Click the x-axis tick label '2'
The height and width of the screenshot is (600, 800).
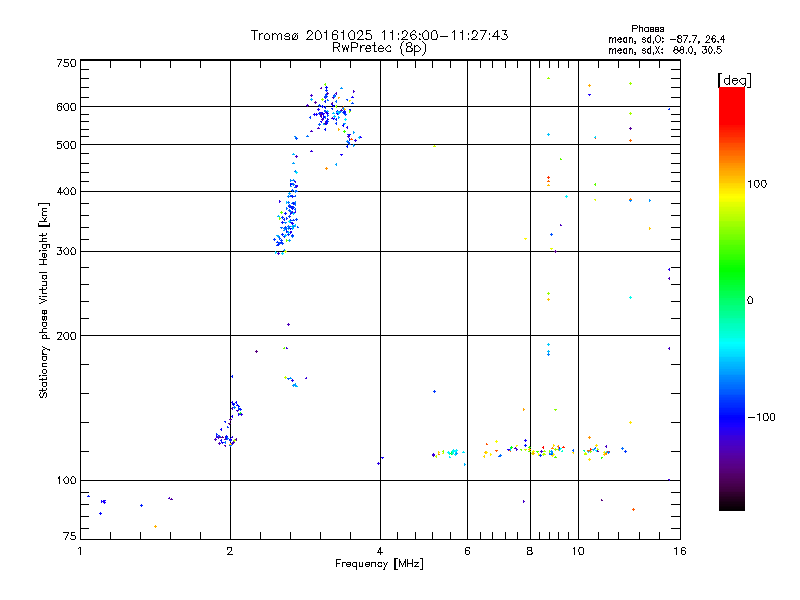click(230, 551)
